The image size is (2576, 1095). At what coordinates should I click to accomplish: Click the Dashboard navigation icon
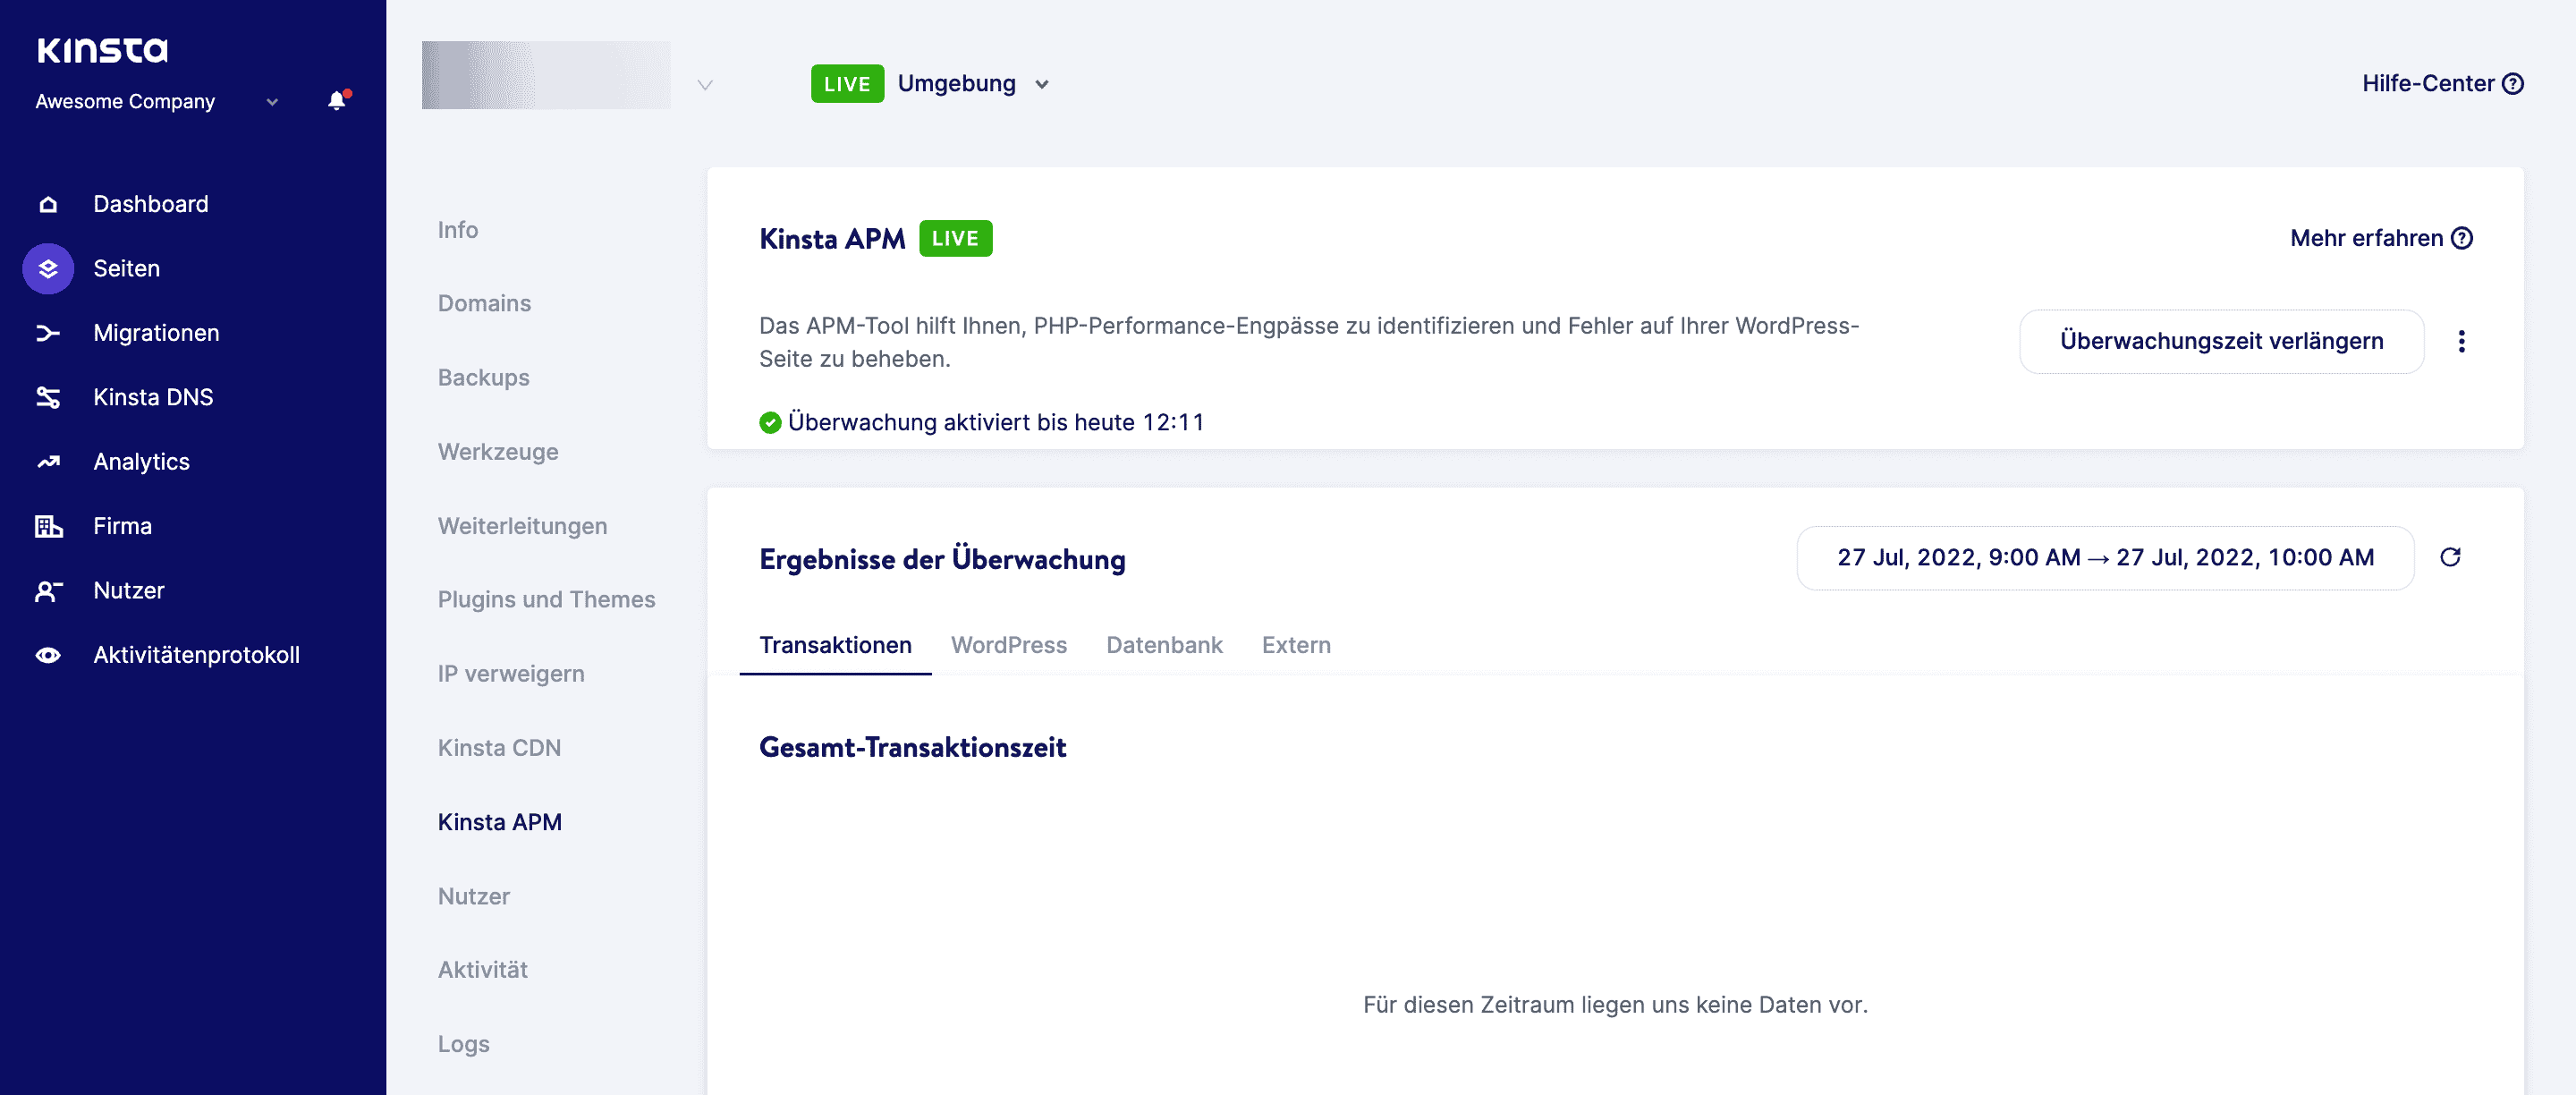click(x=47, y=202)
